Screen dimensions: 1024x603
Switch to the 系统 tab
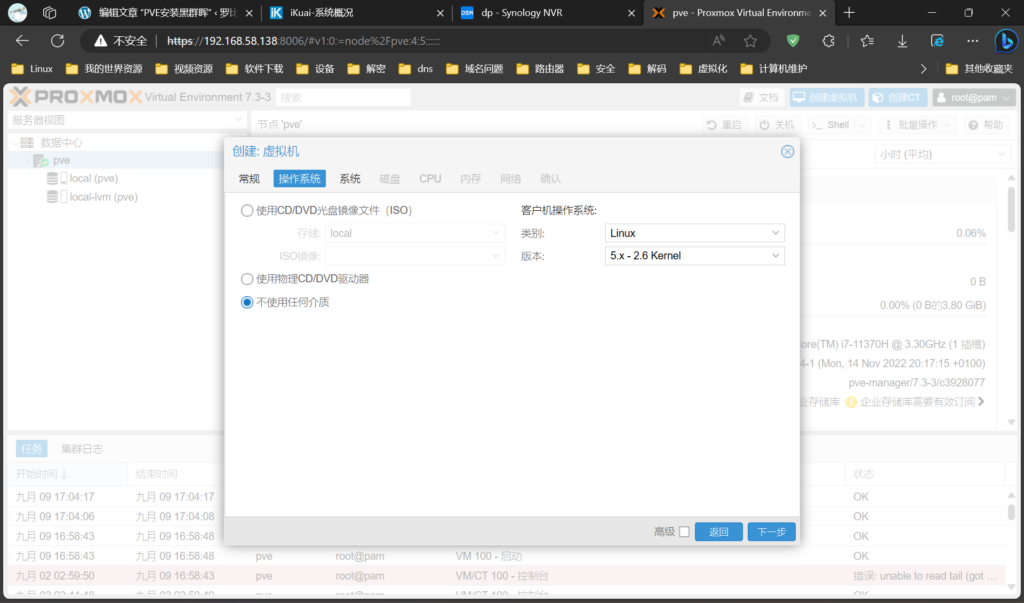(350, 178)
